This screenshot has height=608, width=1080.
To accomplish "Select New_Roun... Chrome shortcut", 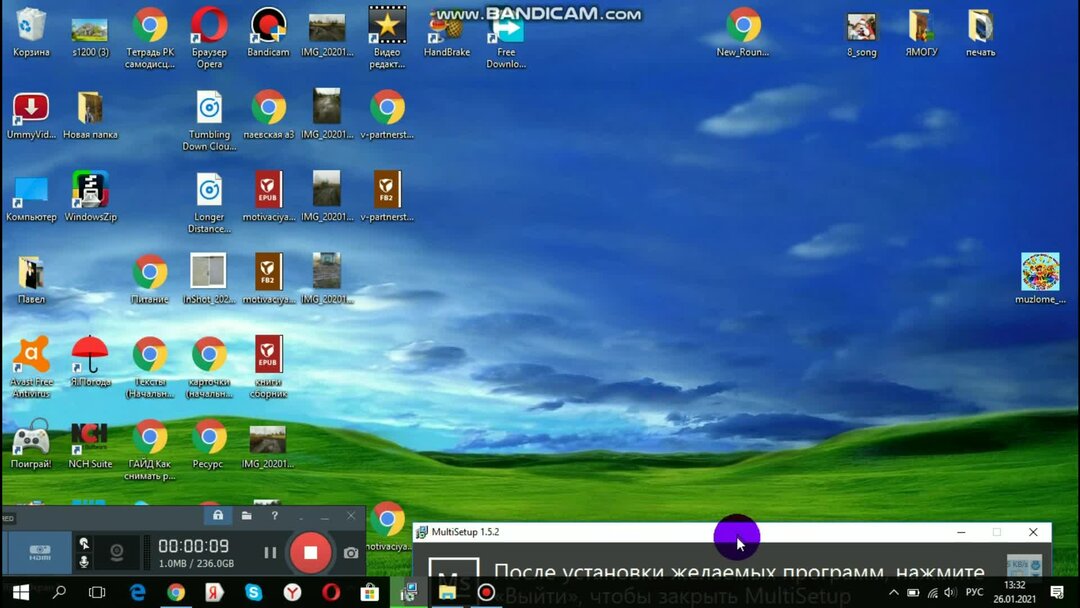I will pyautogui.click(x=743, y=32).
